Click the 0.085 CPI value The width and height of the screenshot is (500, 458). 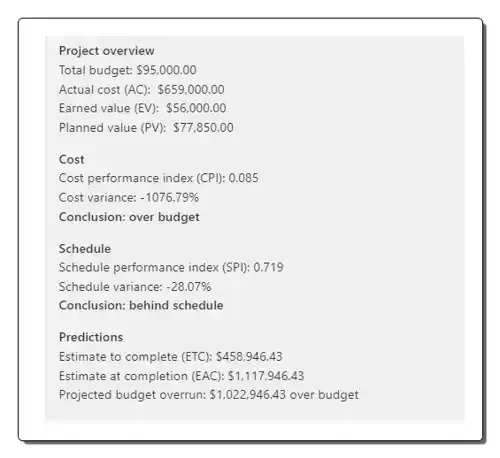pos(244,178)
